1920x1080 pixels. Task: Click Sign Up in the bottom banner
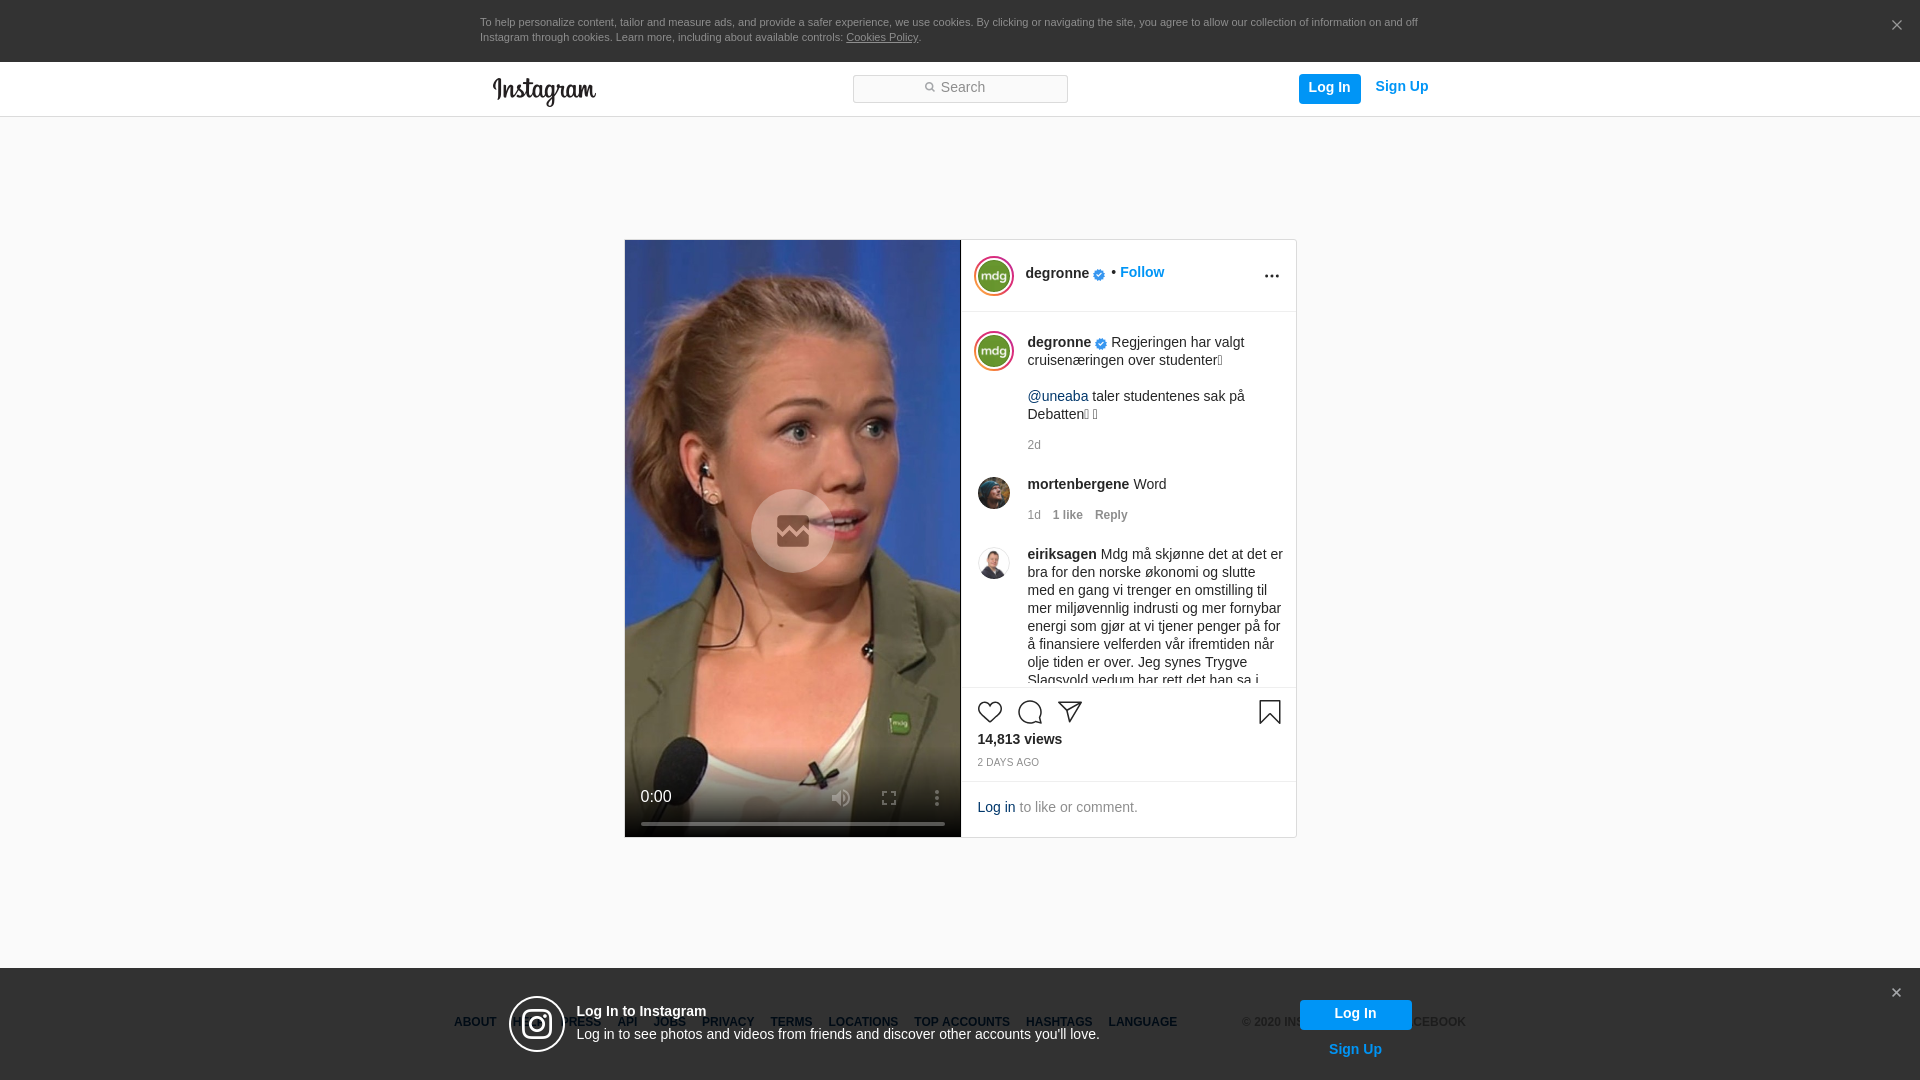pos(1356,1049)
